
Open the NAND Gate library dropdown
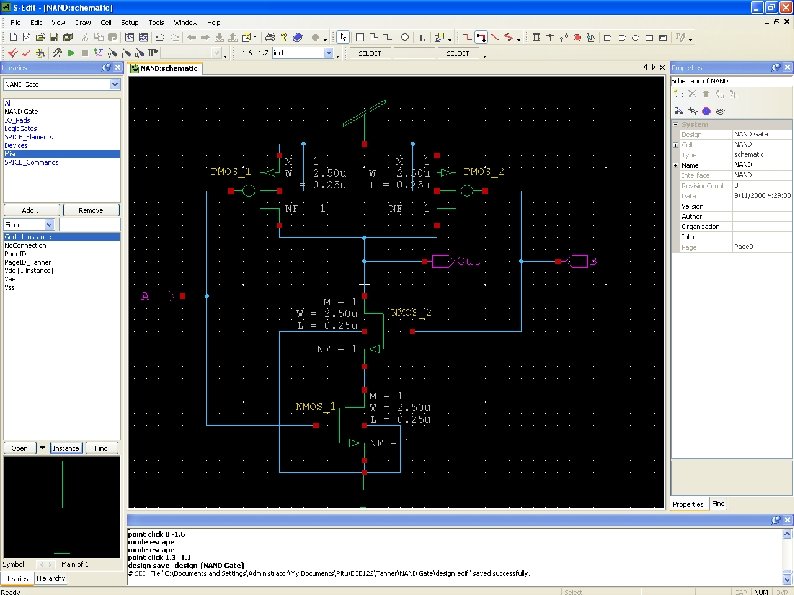coord(114,85)
